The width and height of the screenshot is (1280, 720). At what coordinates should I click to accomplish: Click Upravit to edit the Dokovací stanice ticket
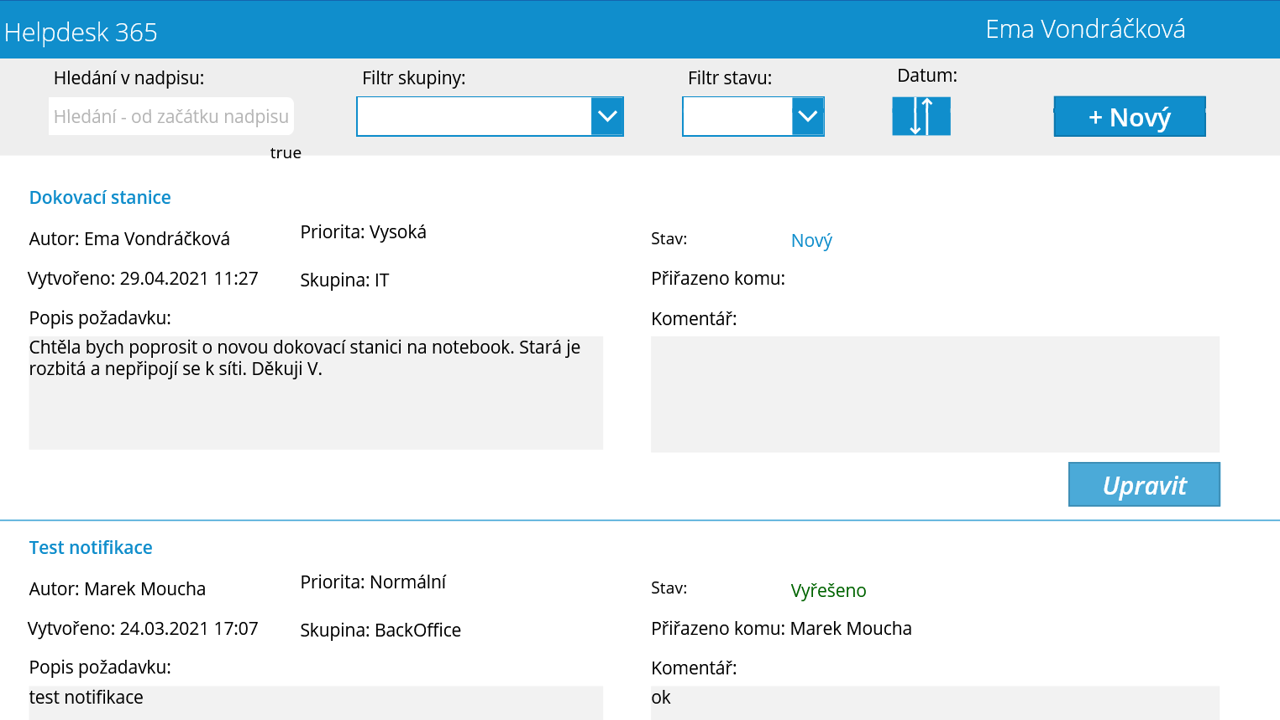1144,484
